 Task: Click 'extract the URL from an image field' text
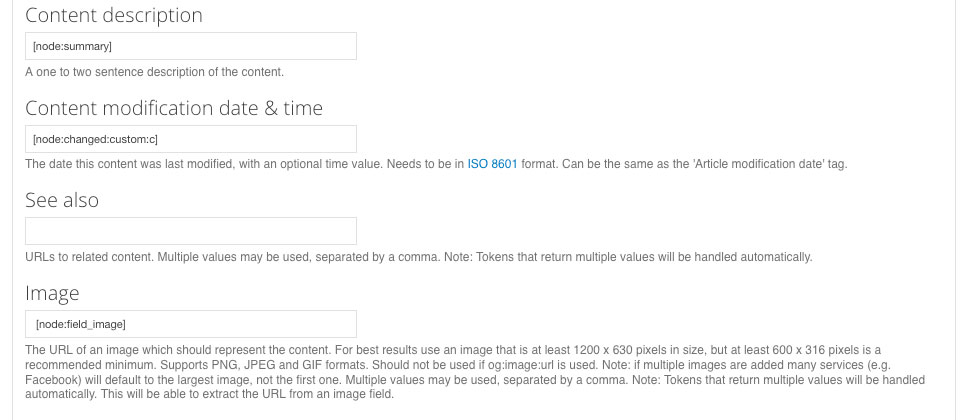pyautogui.click(x=300, y=395)
